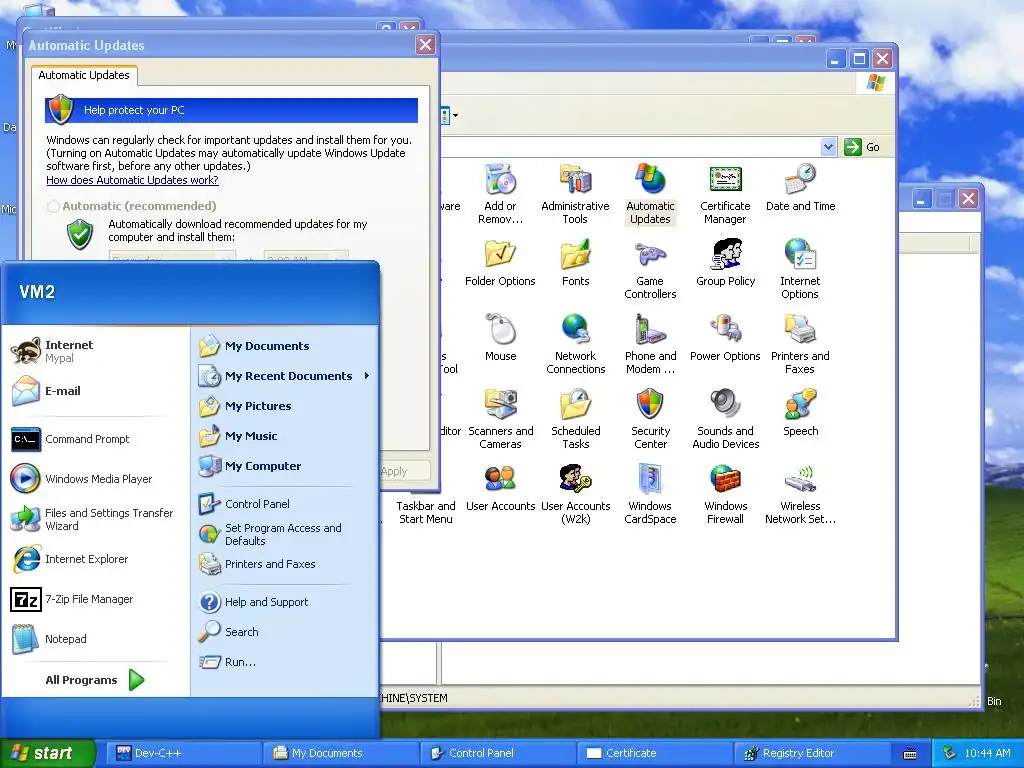The width and height of the screenshot is (1024, 768).
Task: Open Run dialog from Start menu
Action: (x=284, y=662)
